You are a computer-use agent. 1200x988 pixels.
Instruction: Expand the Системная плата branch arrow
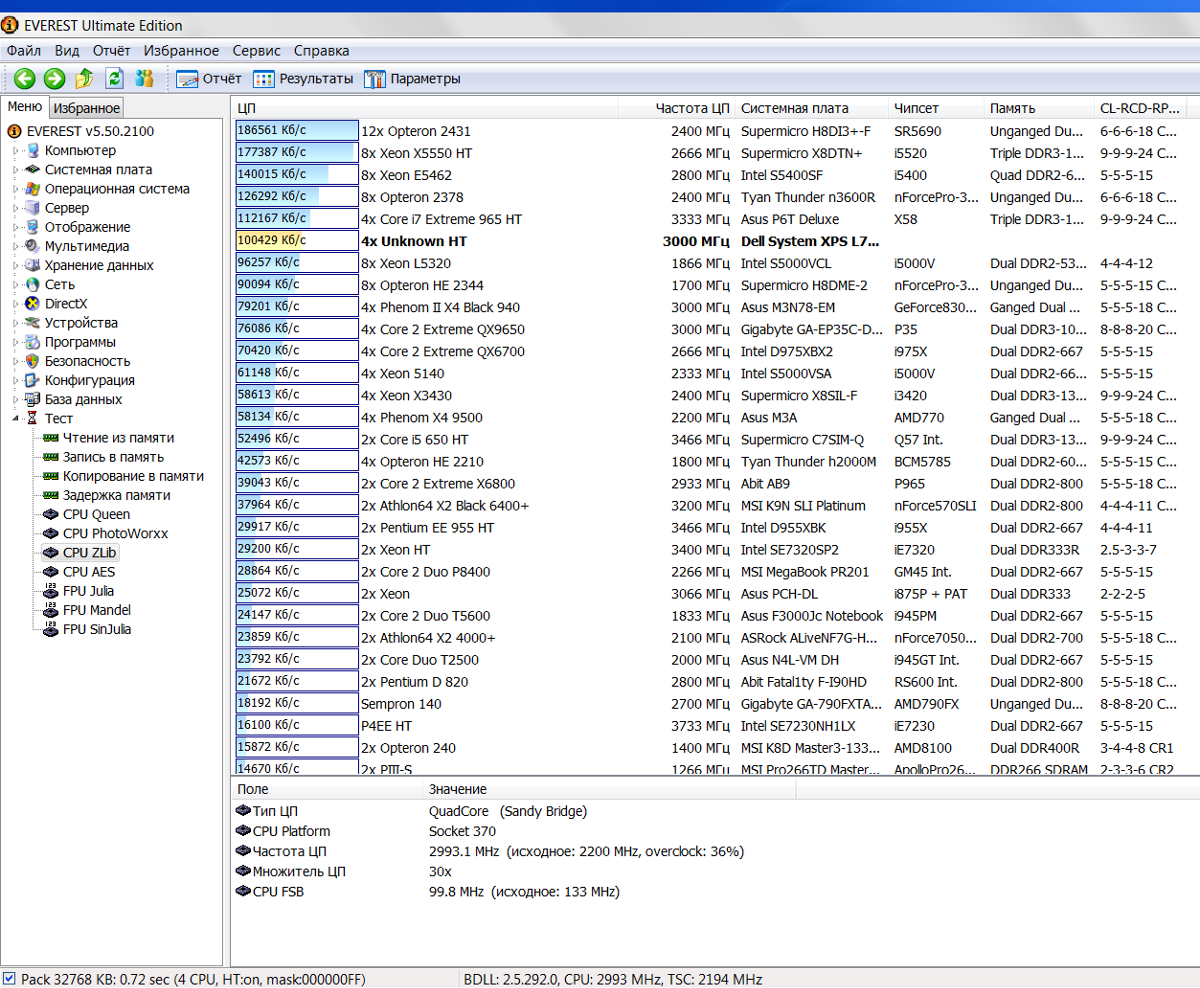15,170
